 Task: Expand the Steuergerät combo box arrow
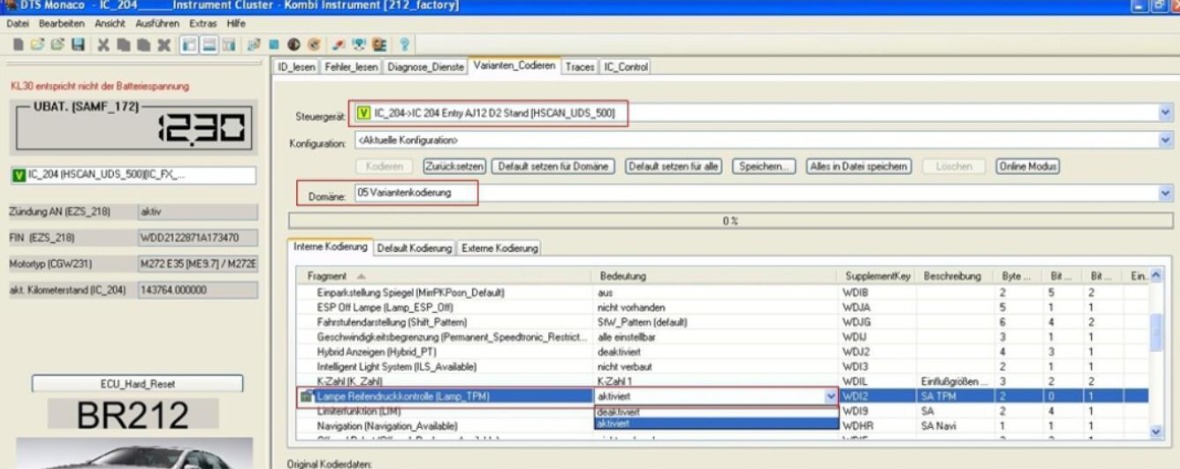coord(1164,114)
